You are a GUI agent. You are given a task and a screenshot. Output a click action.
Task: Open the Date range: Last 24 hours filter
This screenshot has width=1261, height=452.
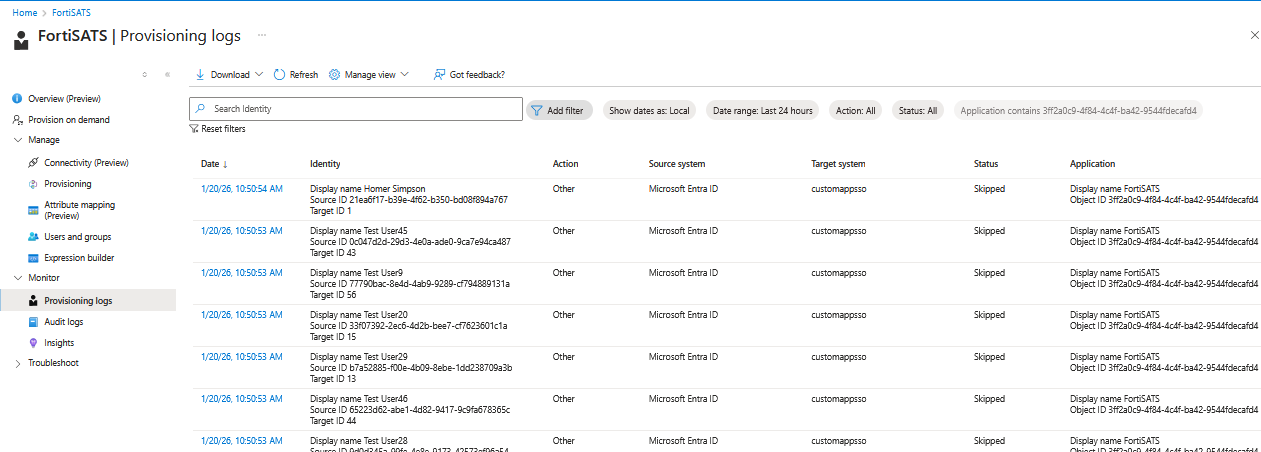click(x=762, y=110)
